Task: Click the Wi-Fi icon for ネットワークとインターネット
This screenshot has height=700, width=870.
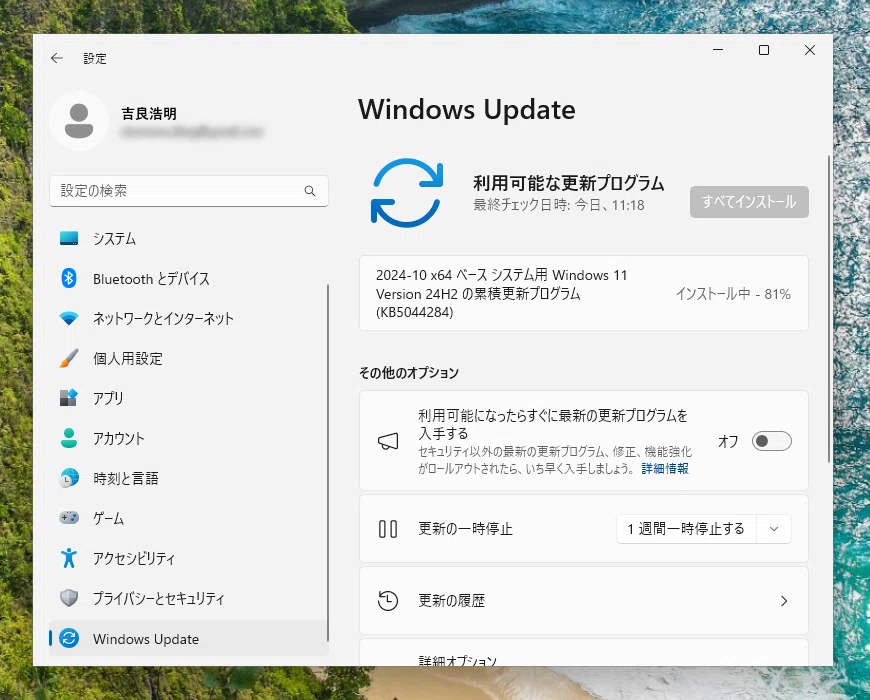Action: (x=69, y=318)
